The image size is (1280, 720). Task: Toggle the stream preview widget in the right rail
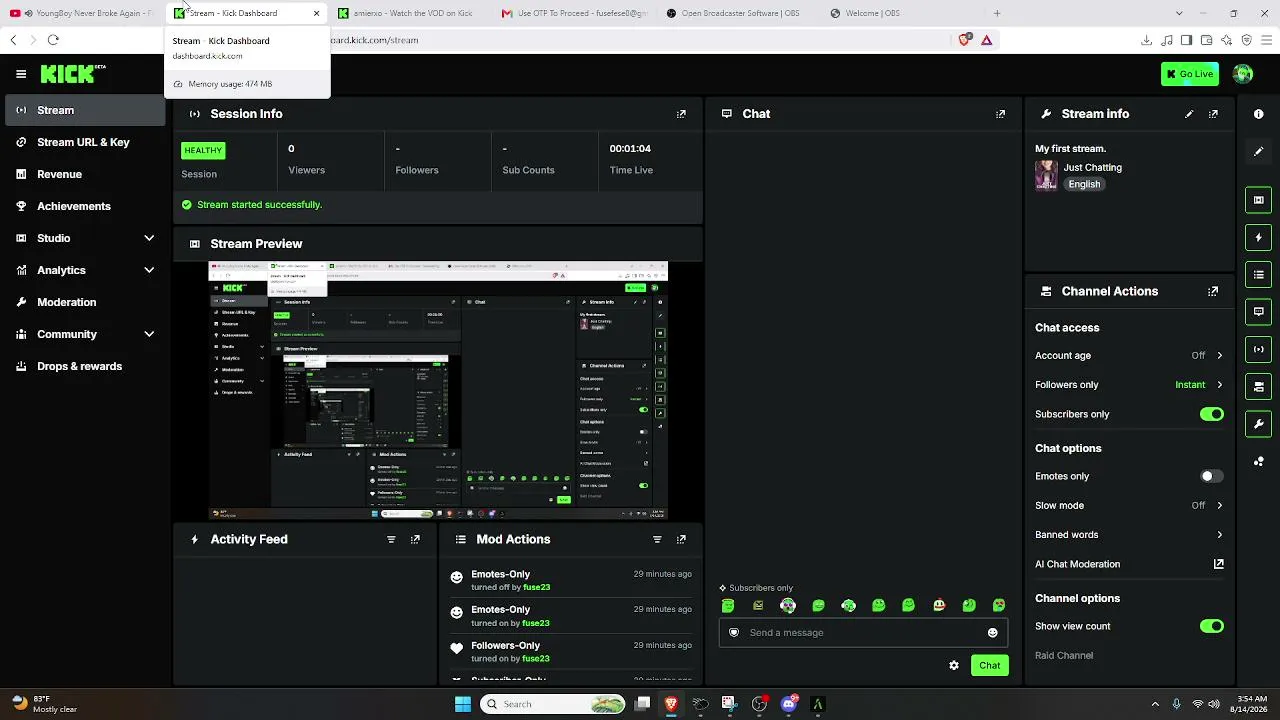click(x=1259, y=200)
